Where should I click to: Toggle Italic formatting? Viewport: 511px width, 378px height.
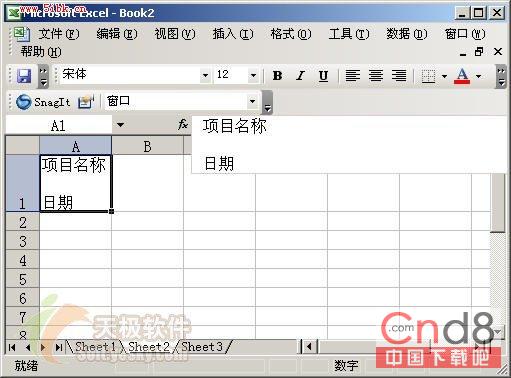(x=300, y=76)
